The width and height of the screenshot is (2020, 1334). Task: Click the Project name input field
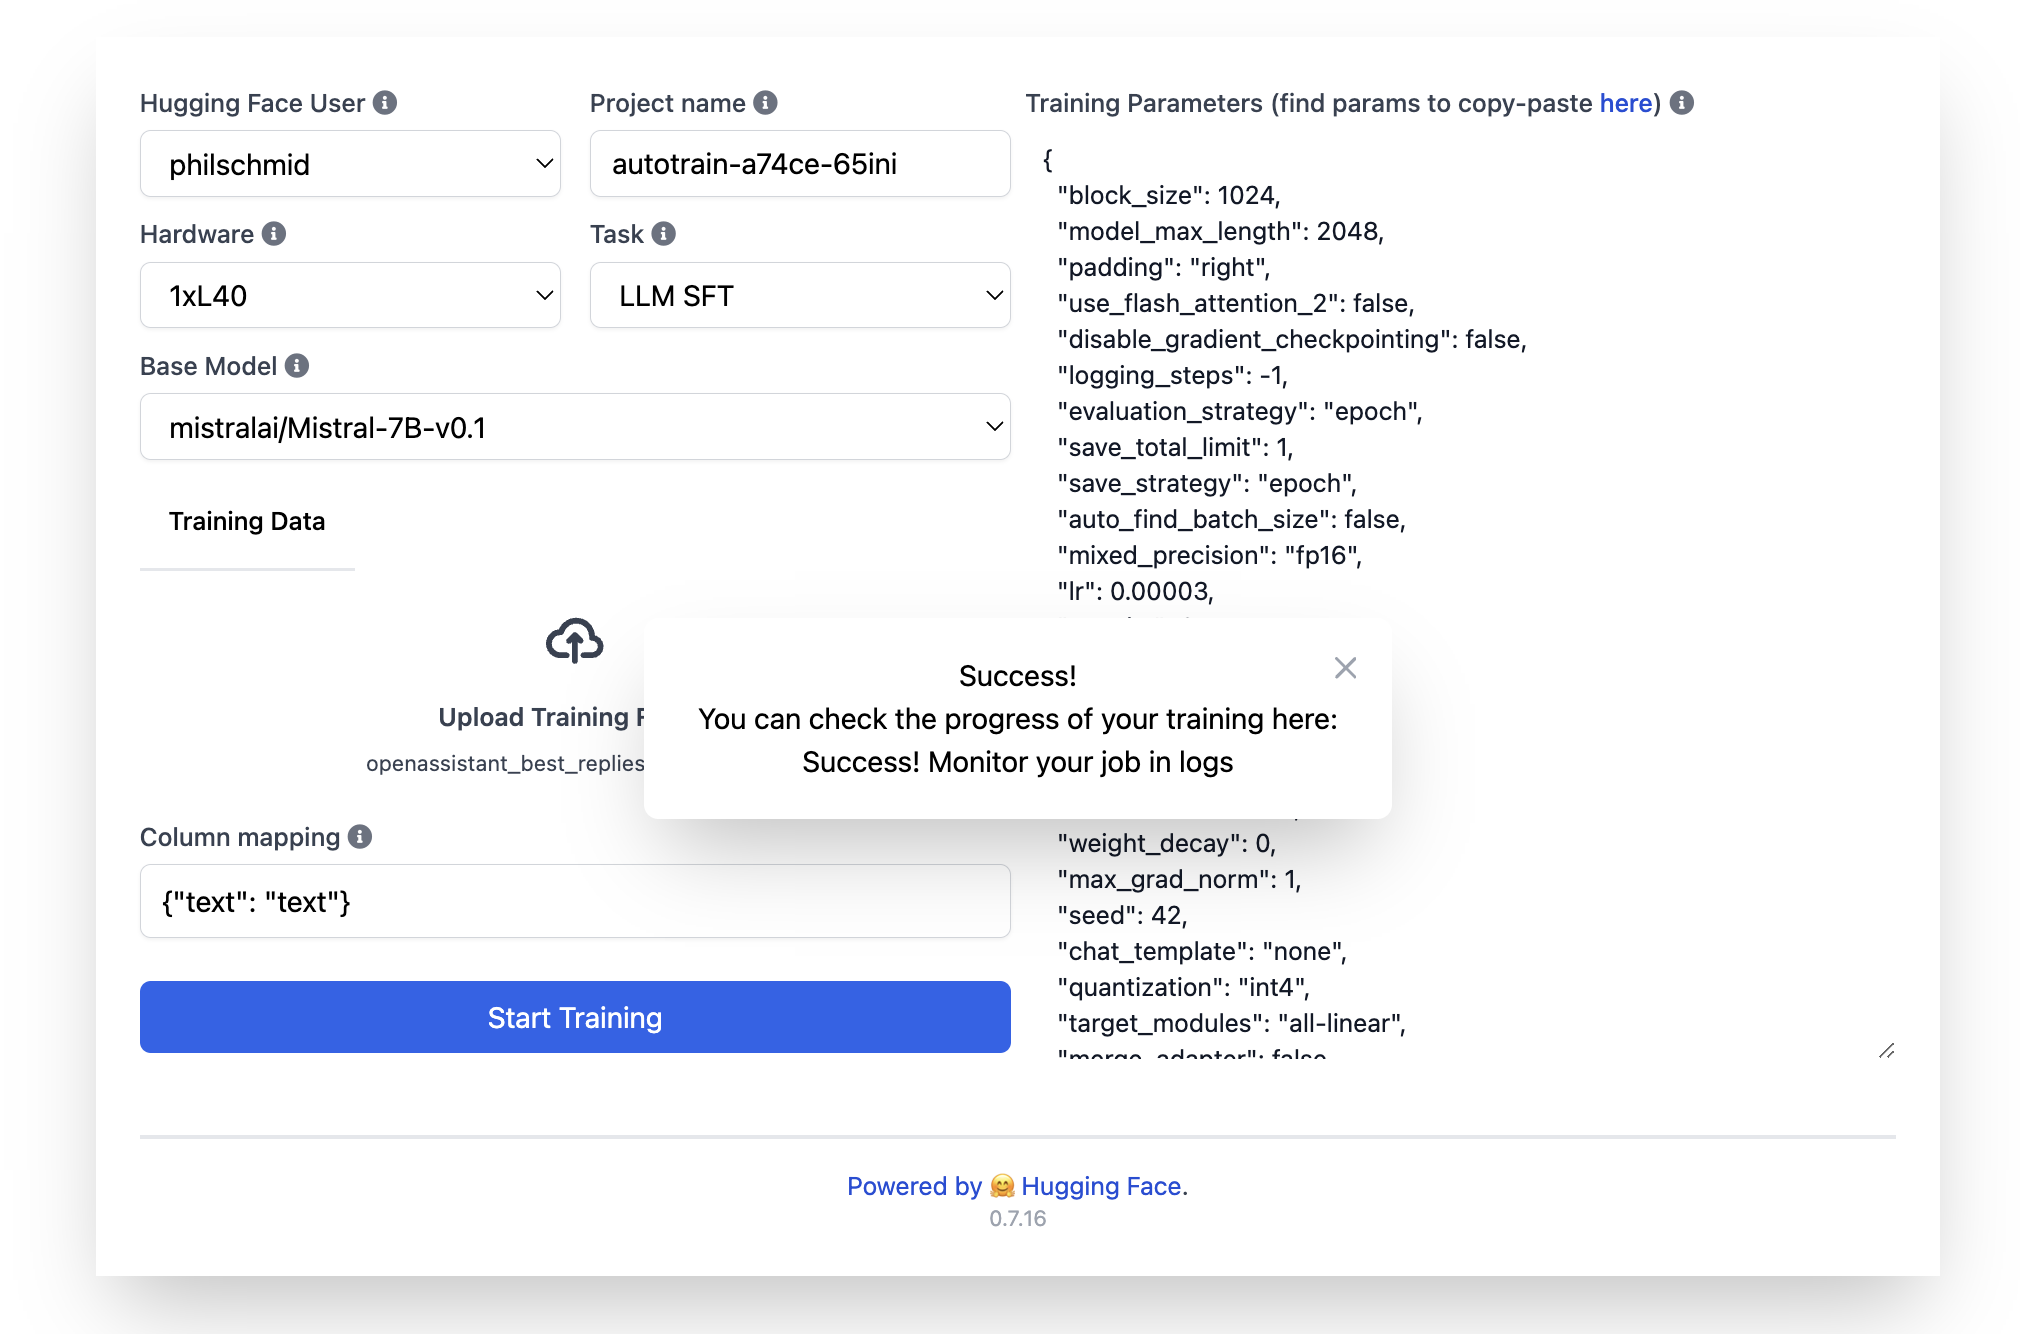tap(800, 164)
